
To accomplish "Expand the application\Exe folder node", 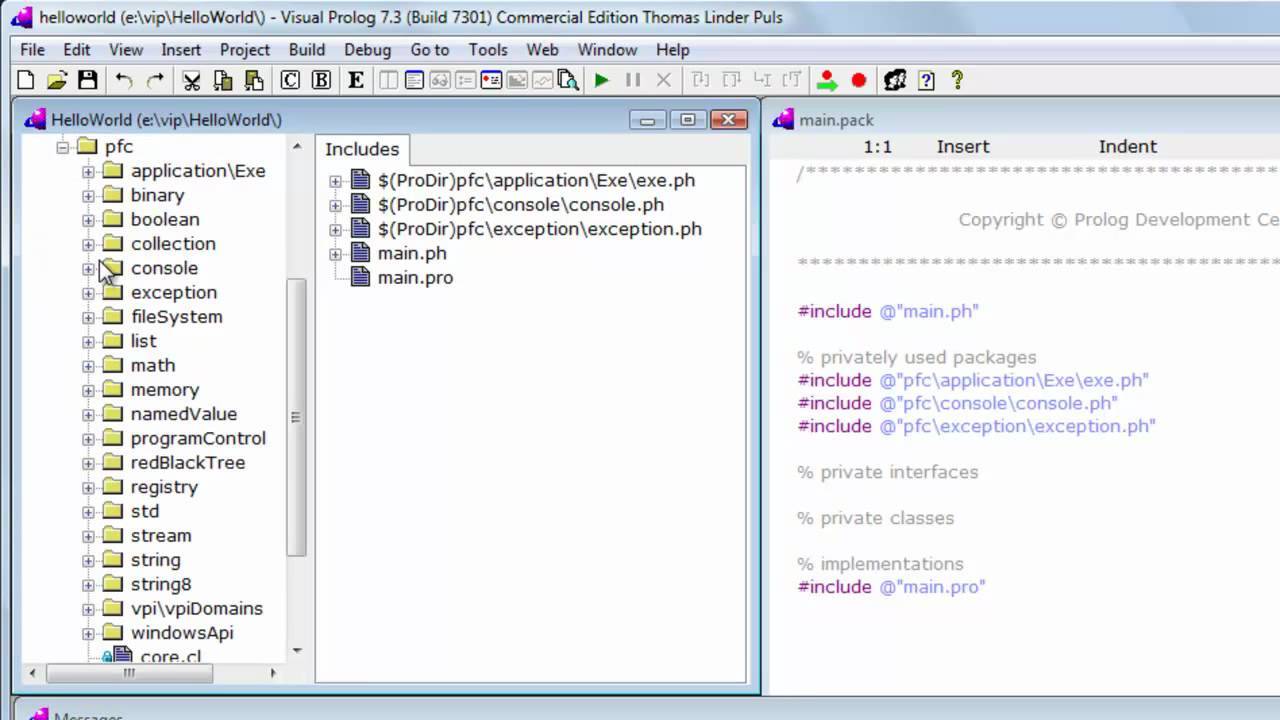I will pos(88,171).
